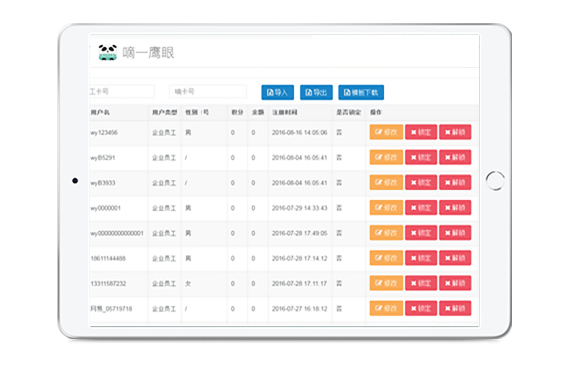Image resolution: width=570 pixels, height=370 pixels.
Task: Unlock user wyB5291 with 解锁
Action: pyautogui.click(x=455, y=157)
